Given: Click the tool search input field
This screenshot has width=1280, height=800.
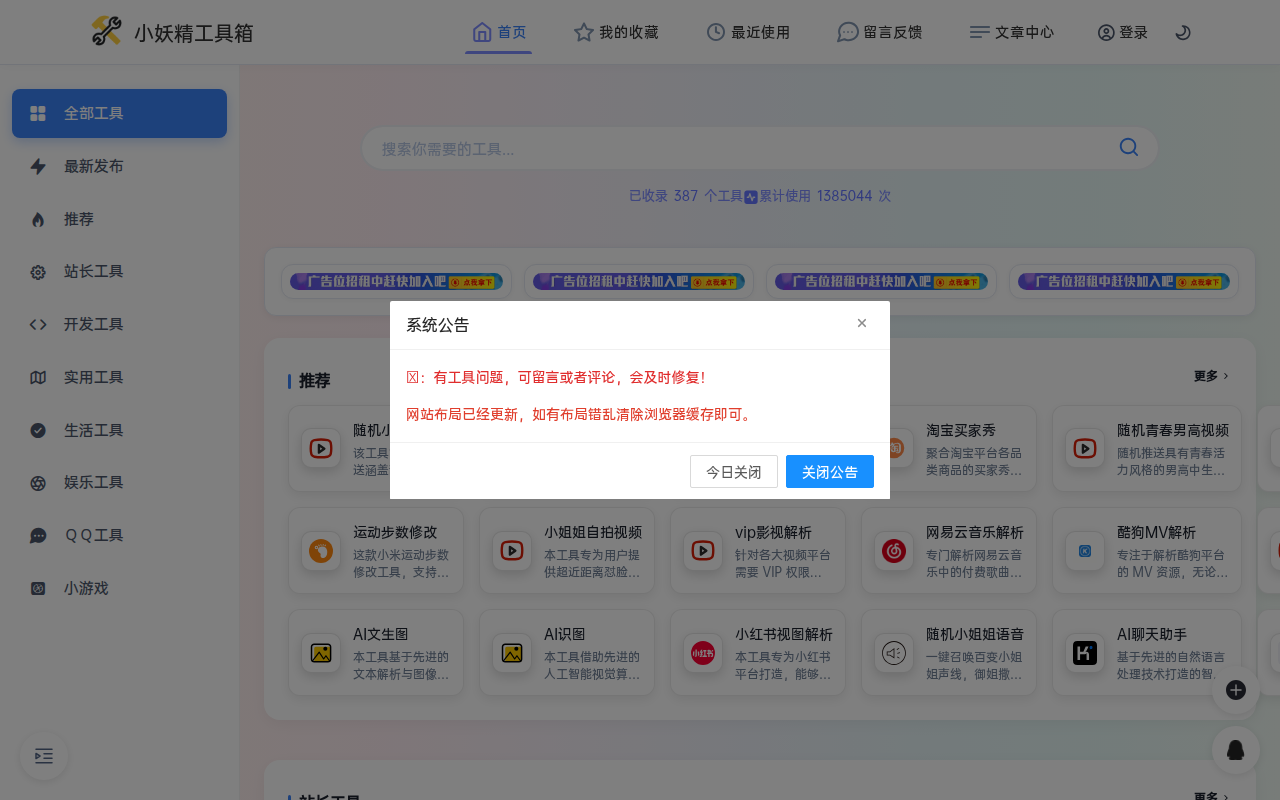Looking at the screenshot, I should click(740, 147).
